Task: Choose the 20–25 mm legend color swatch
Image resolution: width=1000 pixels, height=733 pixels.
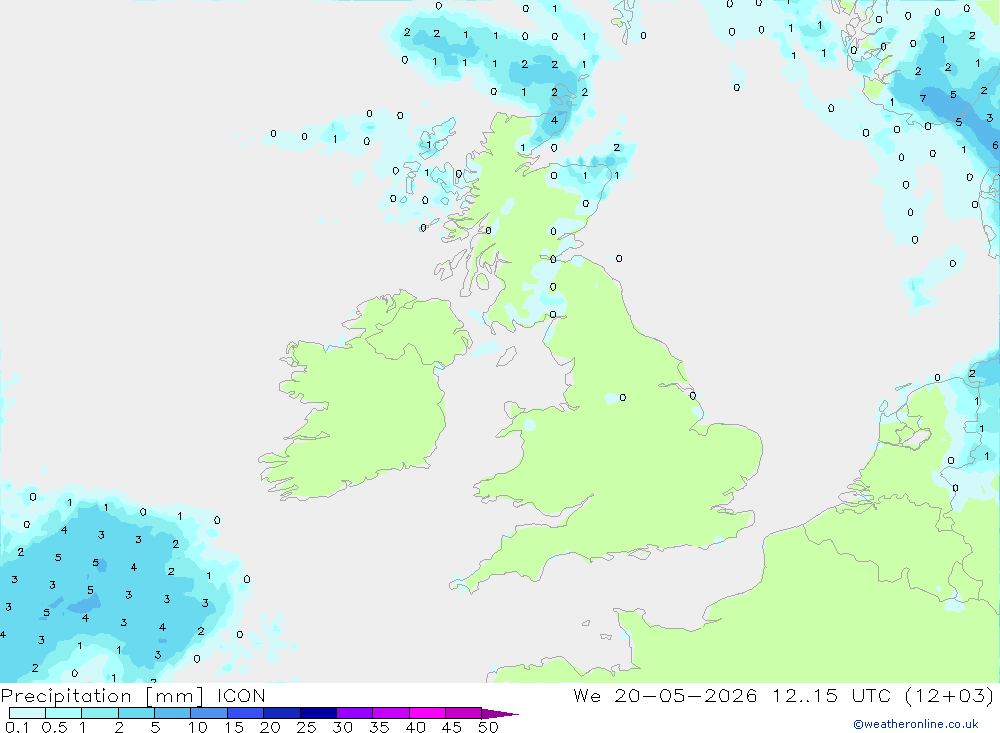Action: 281,713
